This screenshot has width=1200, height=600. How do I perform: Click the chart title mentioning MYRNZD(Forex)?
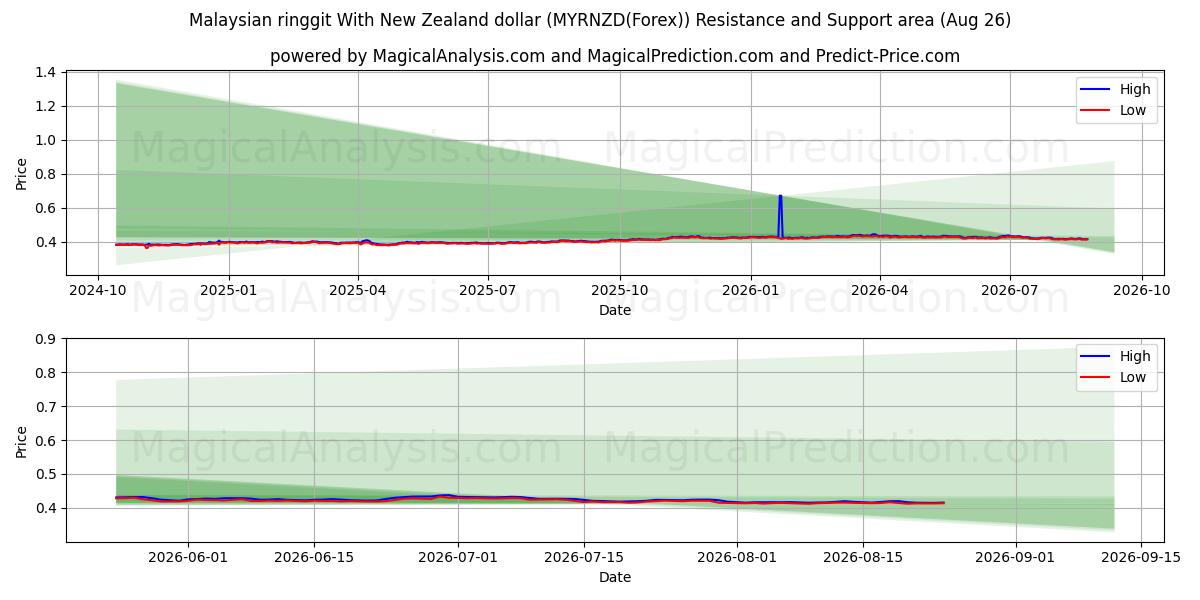point(600,20)
